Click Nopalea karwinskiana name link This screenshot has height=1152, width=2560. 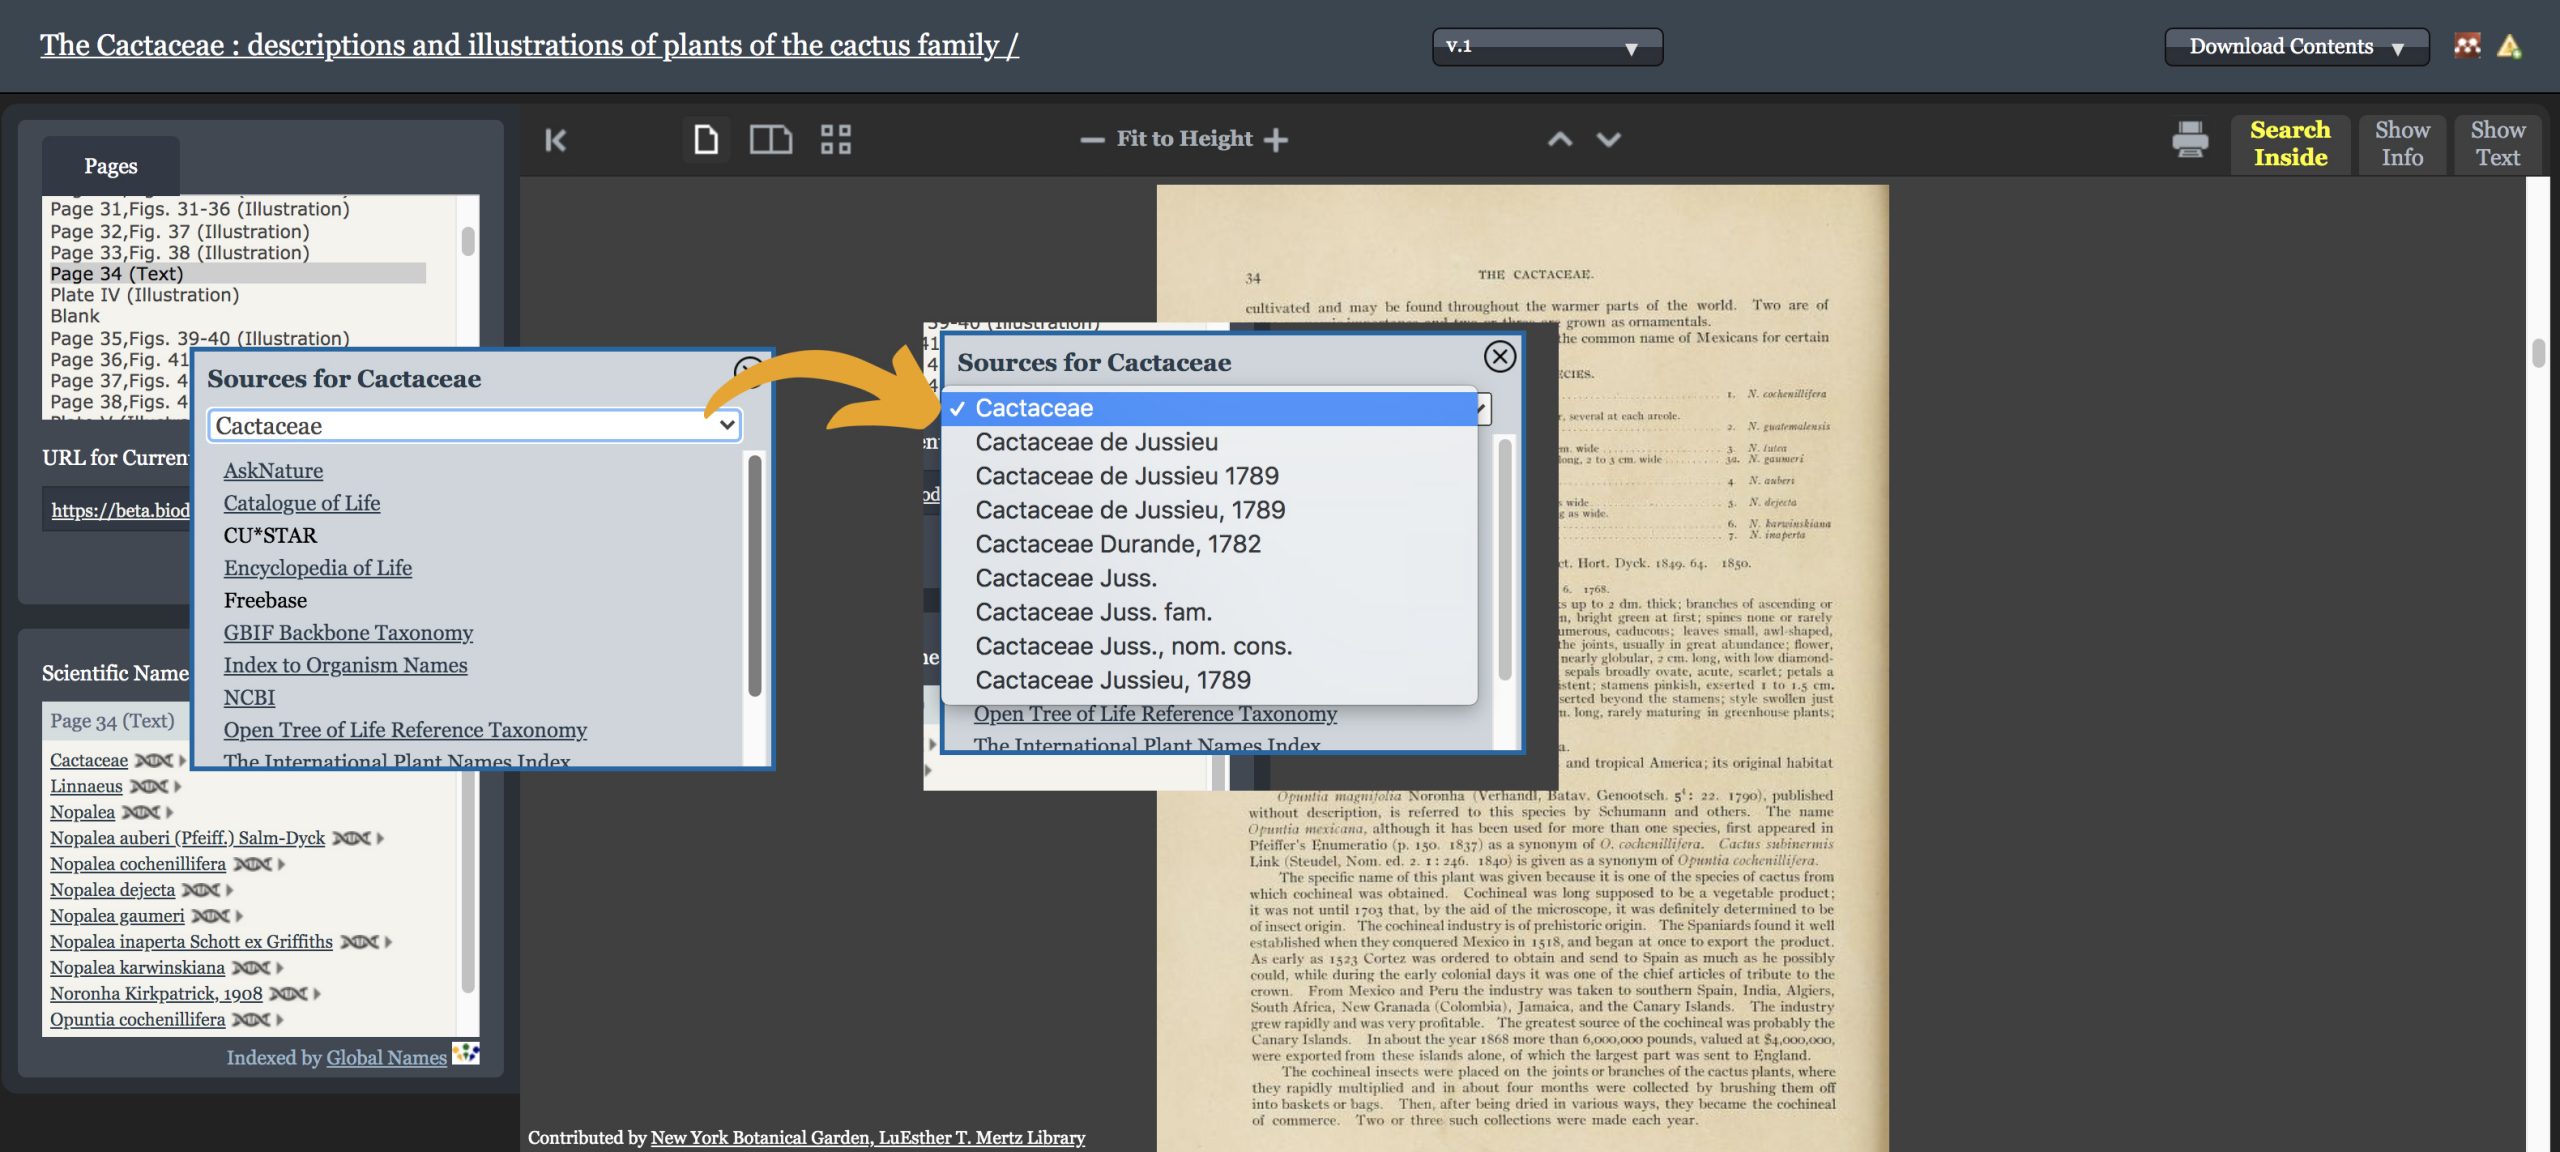coord(137,968)
